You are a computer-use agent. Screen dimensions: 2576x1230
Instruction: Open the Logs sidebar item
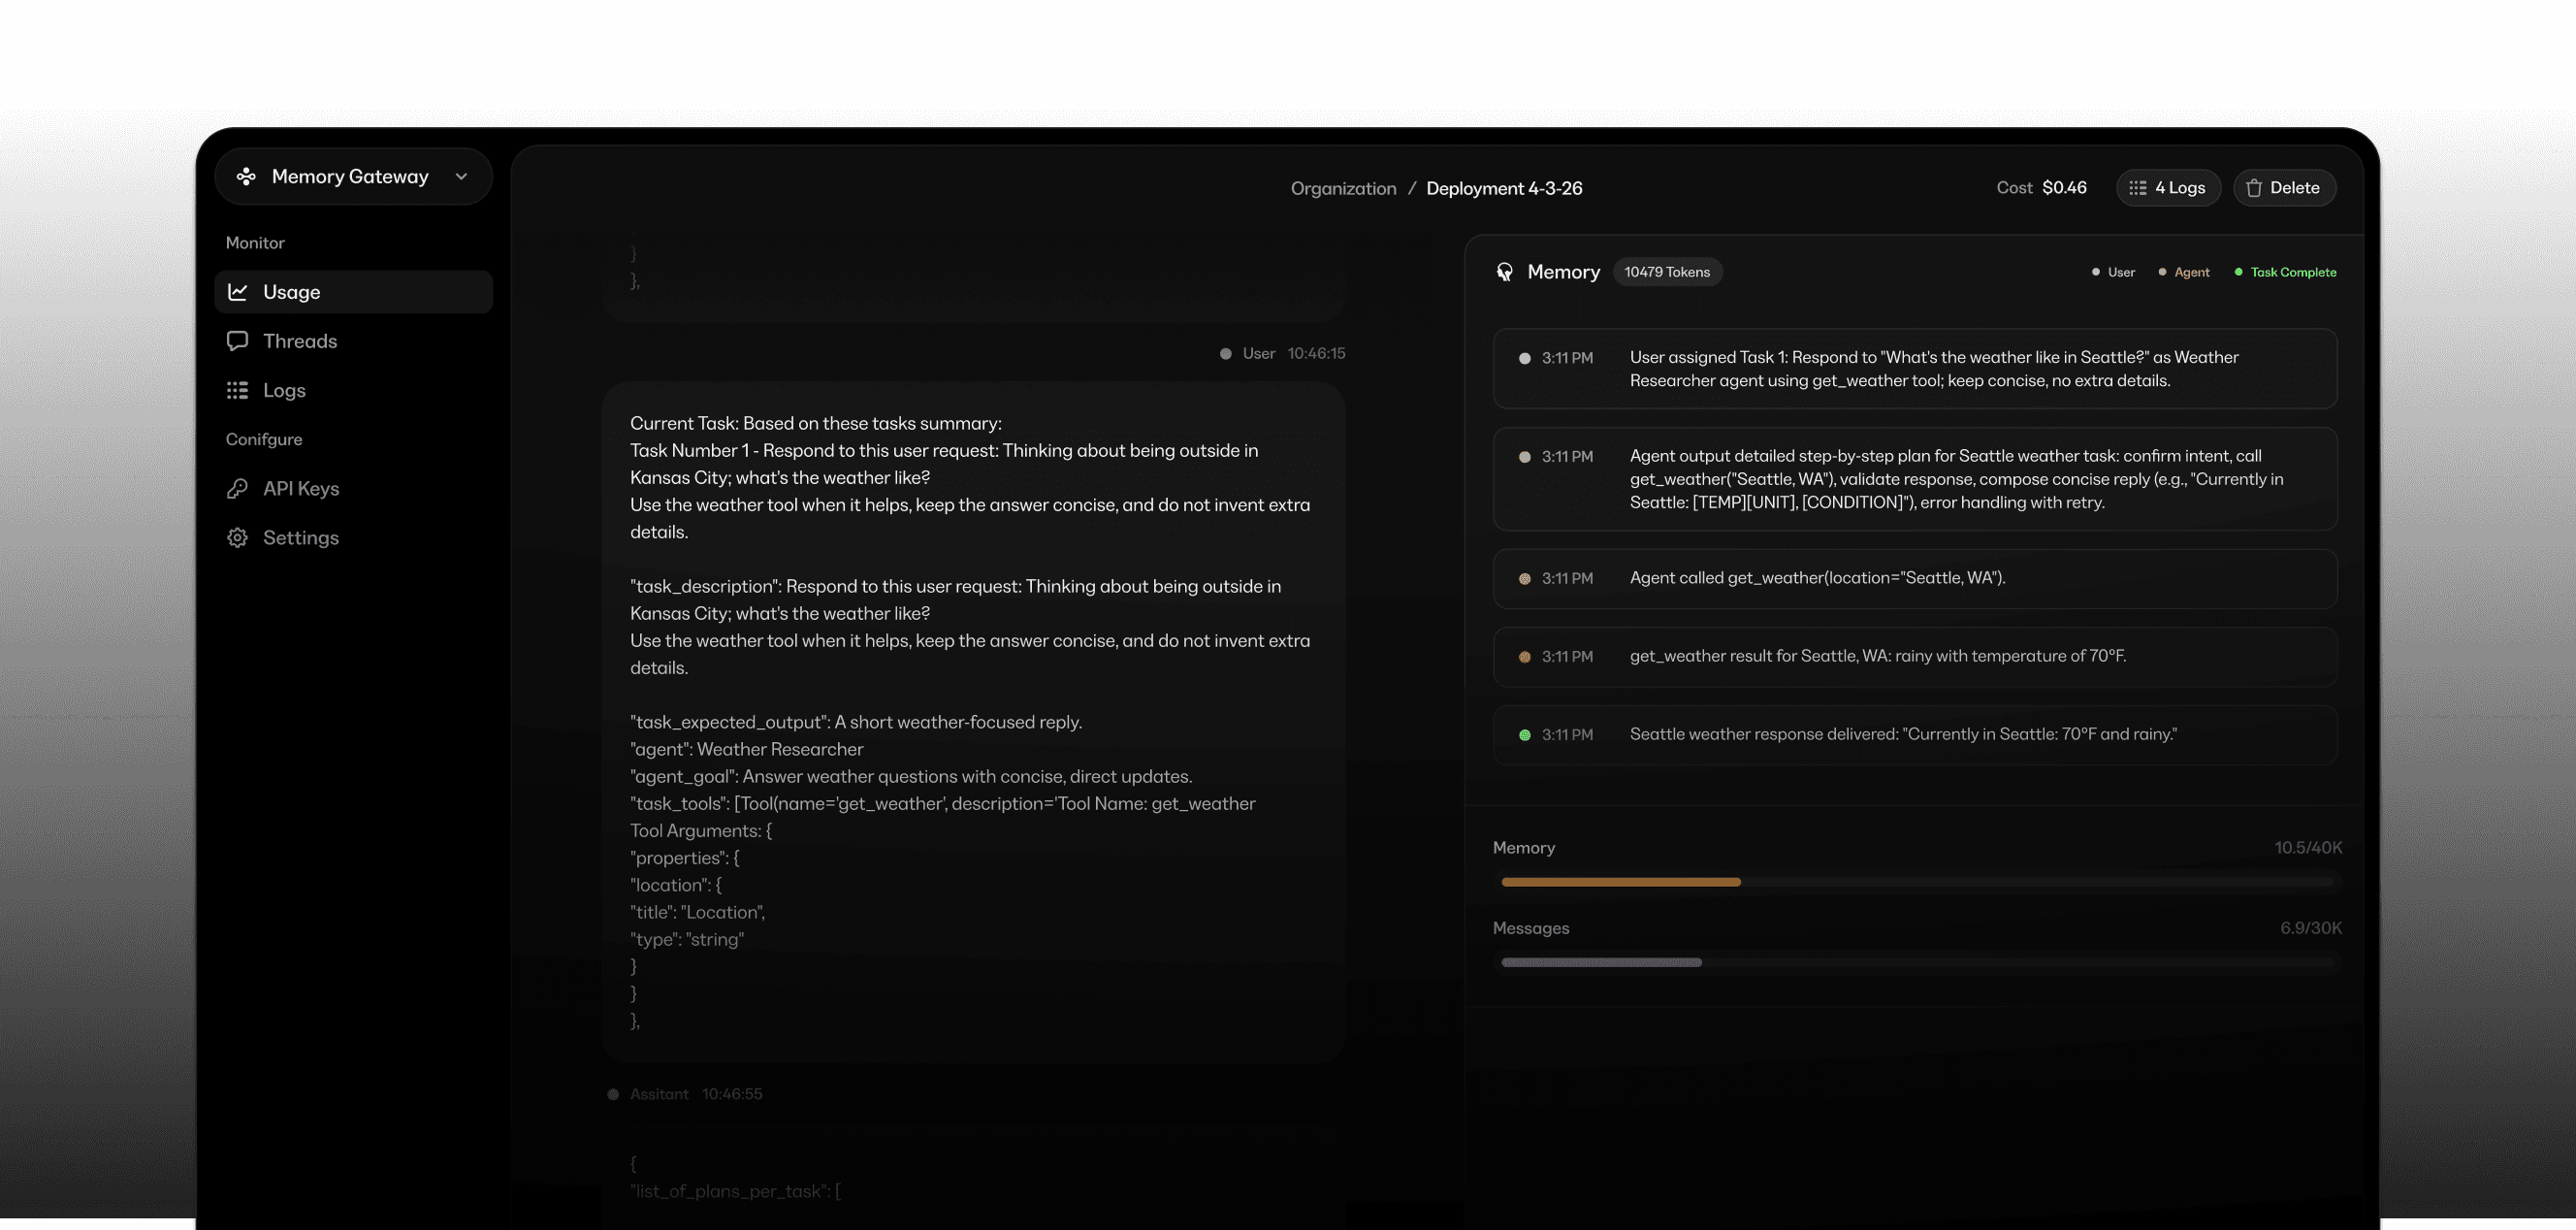tap(284, 390)
